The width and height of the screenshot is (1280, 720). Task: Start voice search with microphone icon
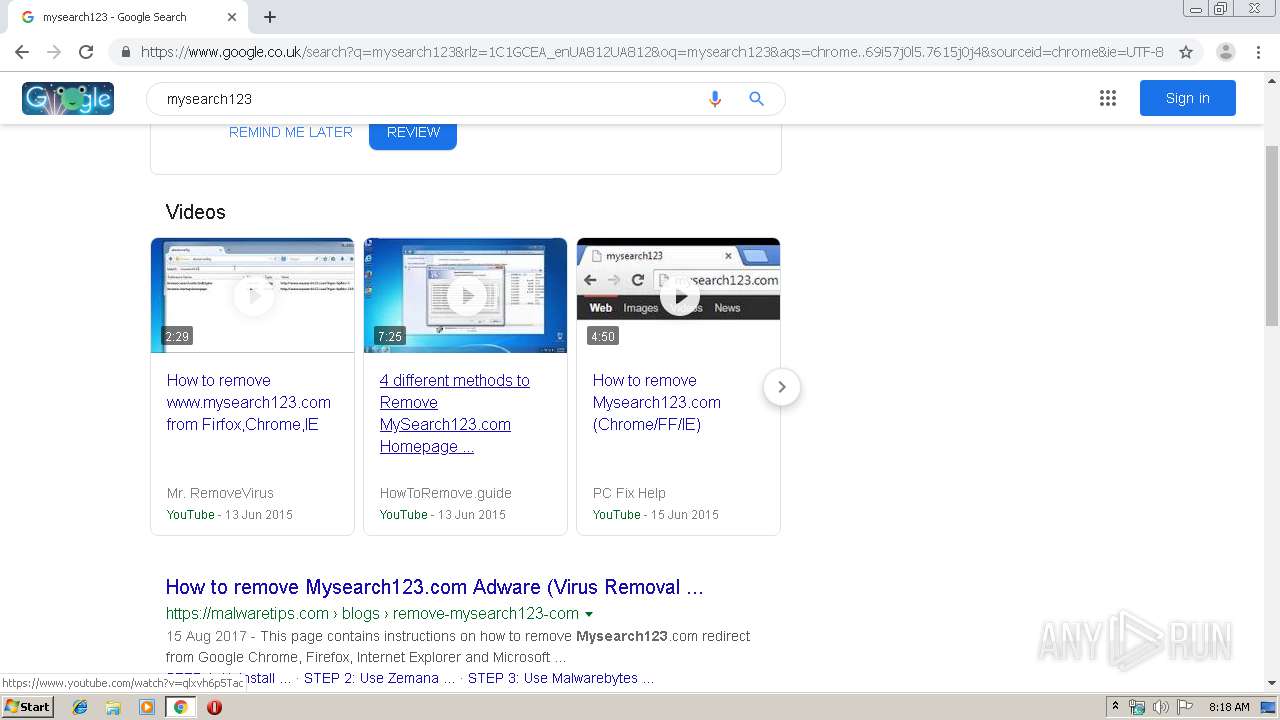[x=715, y=98]
